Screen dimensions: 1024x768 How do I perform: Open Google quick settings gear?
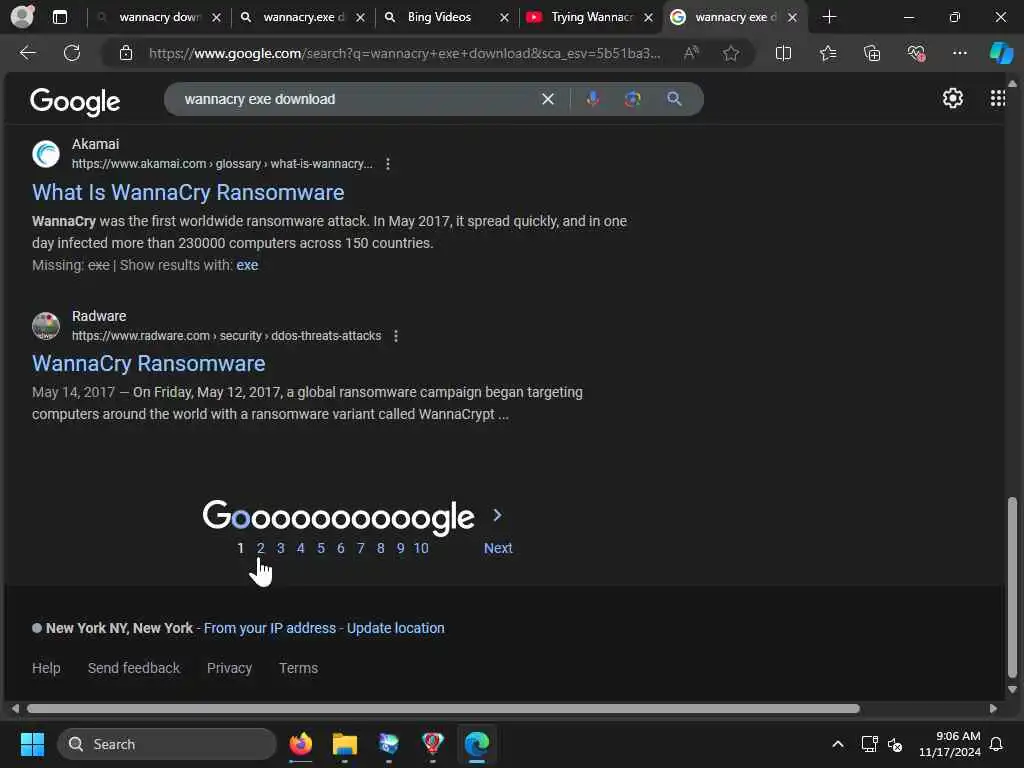[953, 99]
